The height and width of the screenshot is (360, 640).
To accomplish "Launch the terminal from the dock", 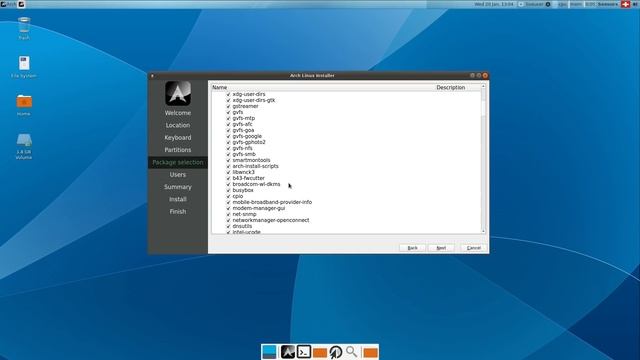I will (x=304, y=352).
